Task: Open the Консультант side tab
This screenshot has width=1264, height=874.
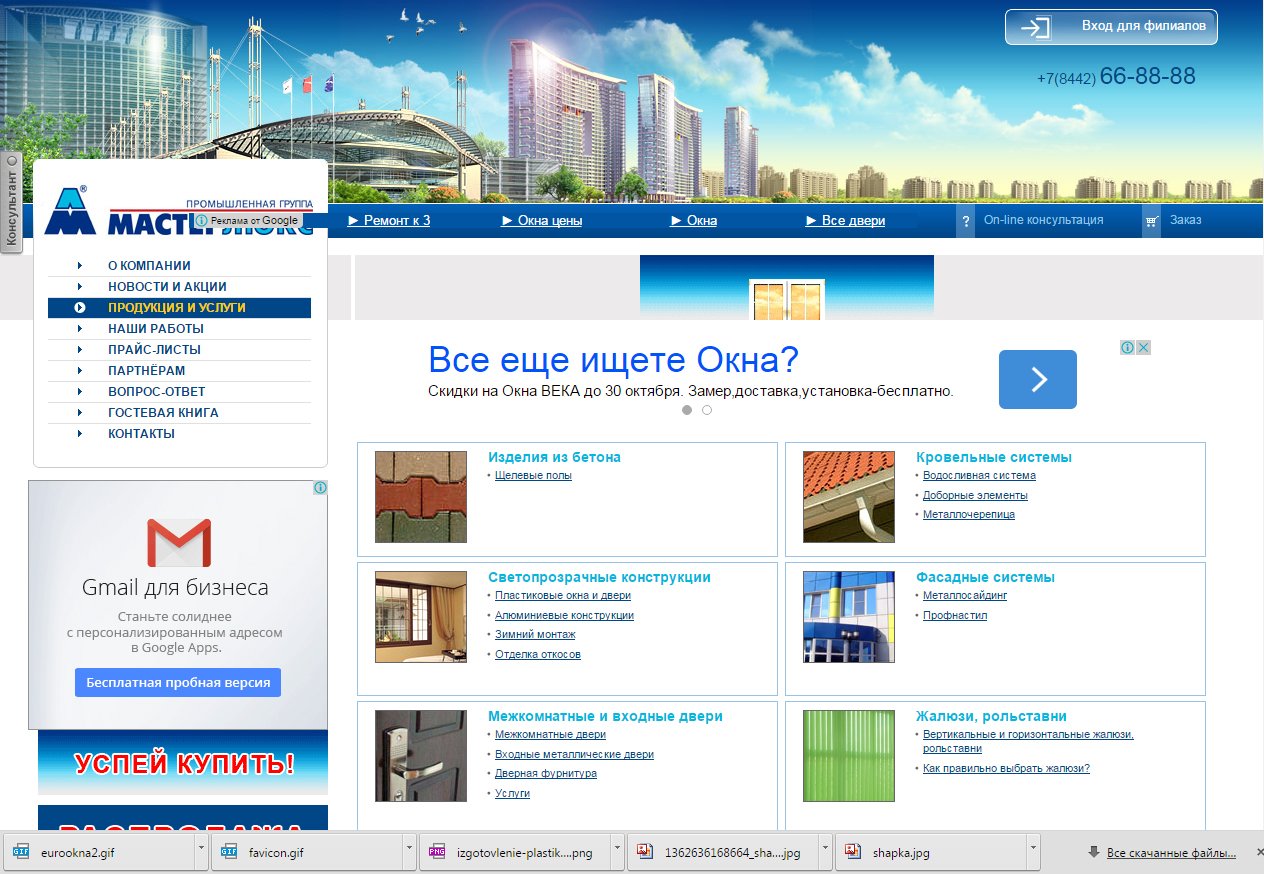Action: 11,202
